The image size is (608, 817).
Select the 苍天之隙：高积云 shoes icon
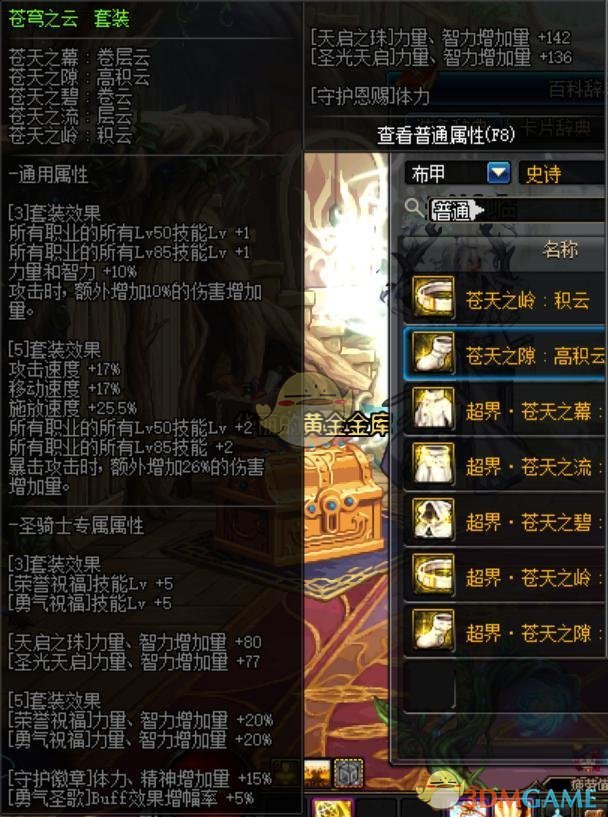point(433,353)
